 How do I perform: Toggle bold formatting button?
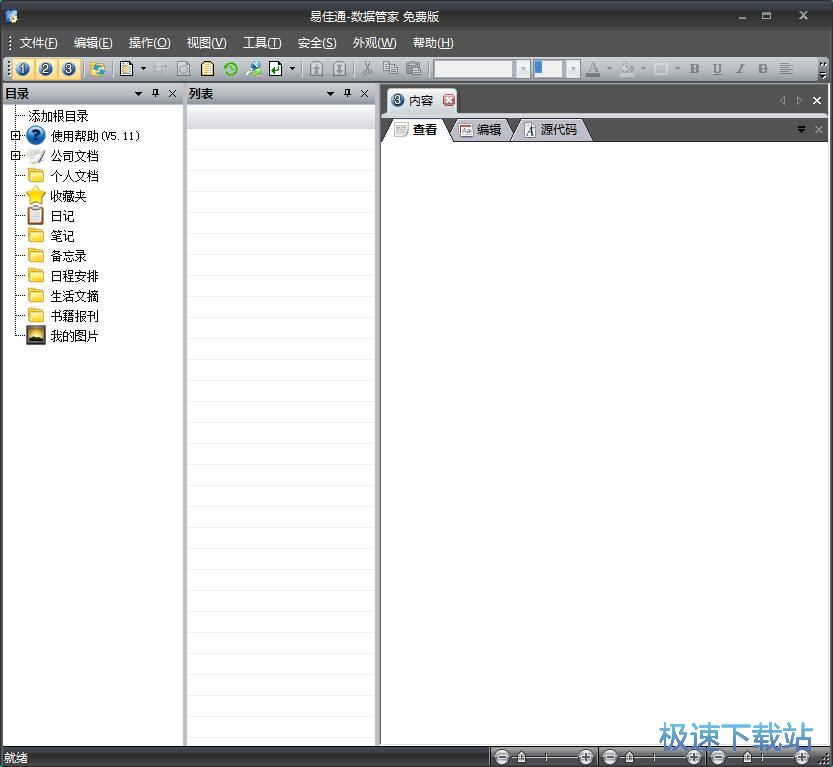point(694,69)
